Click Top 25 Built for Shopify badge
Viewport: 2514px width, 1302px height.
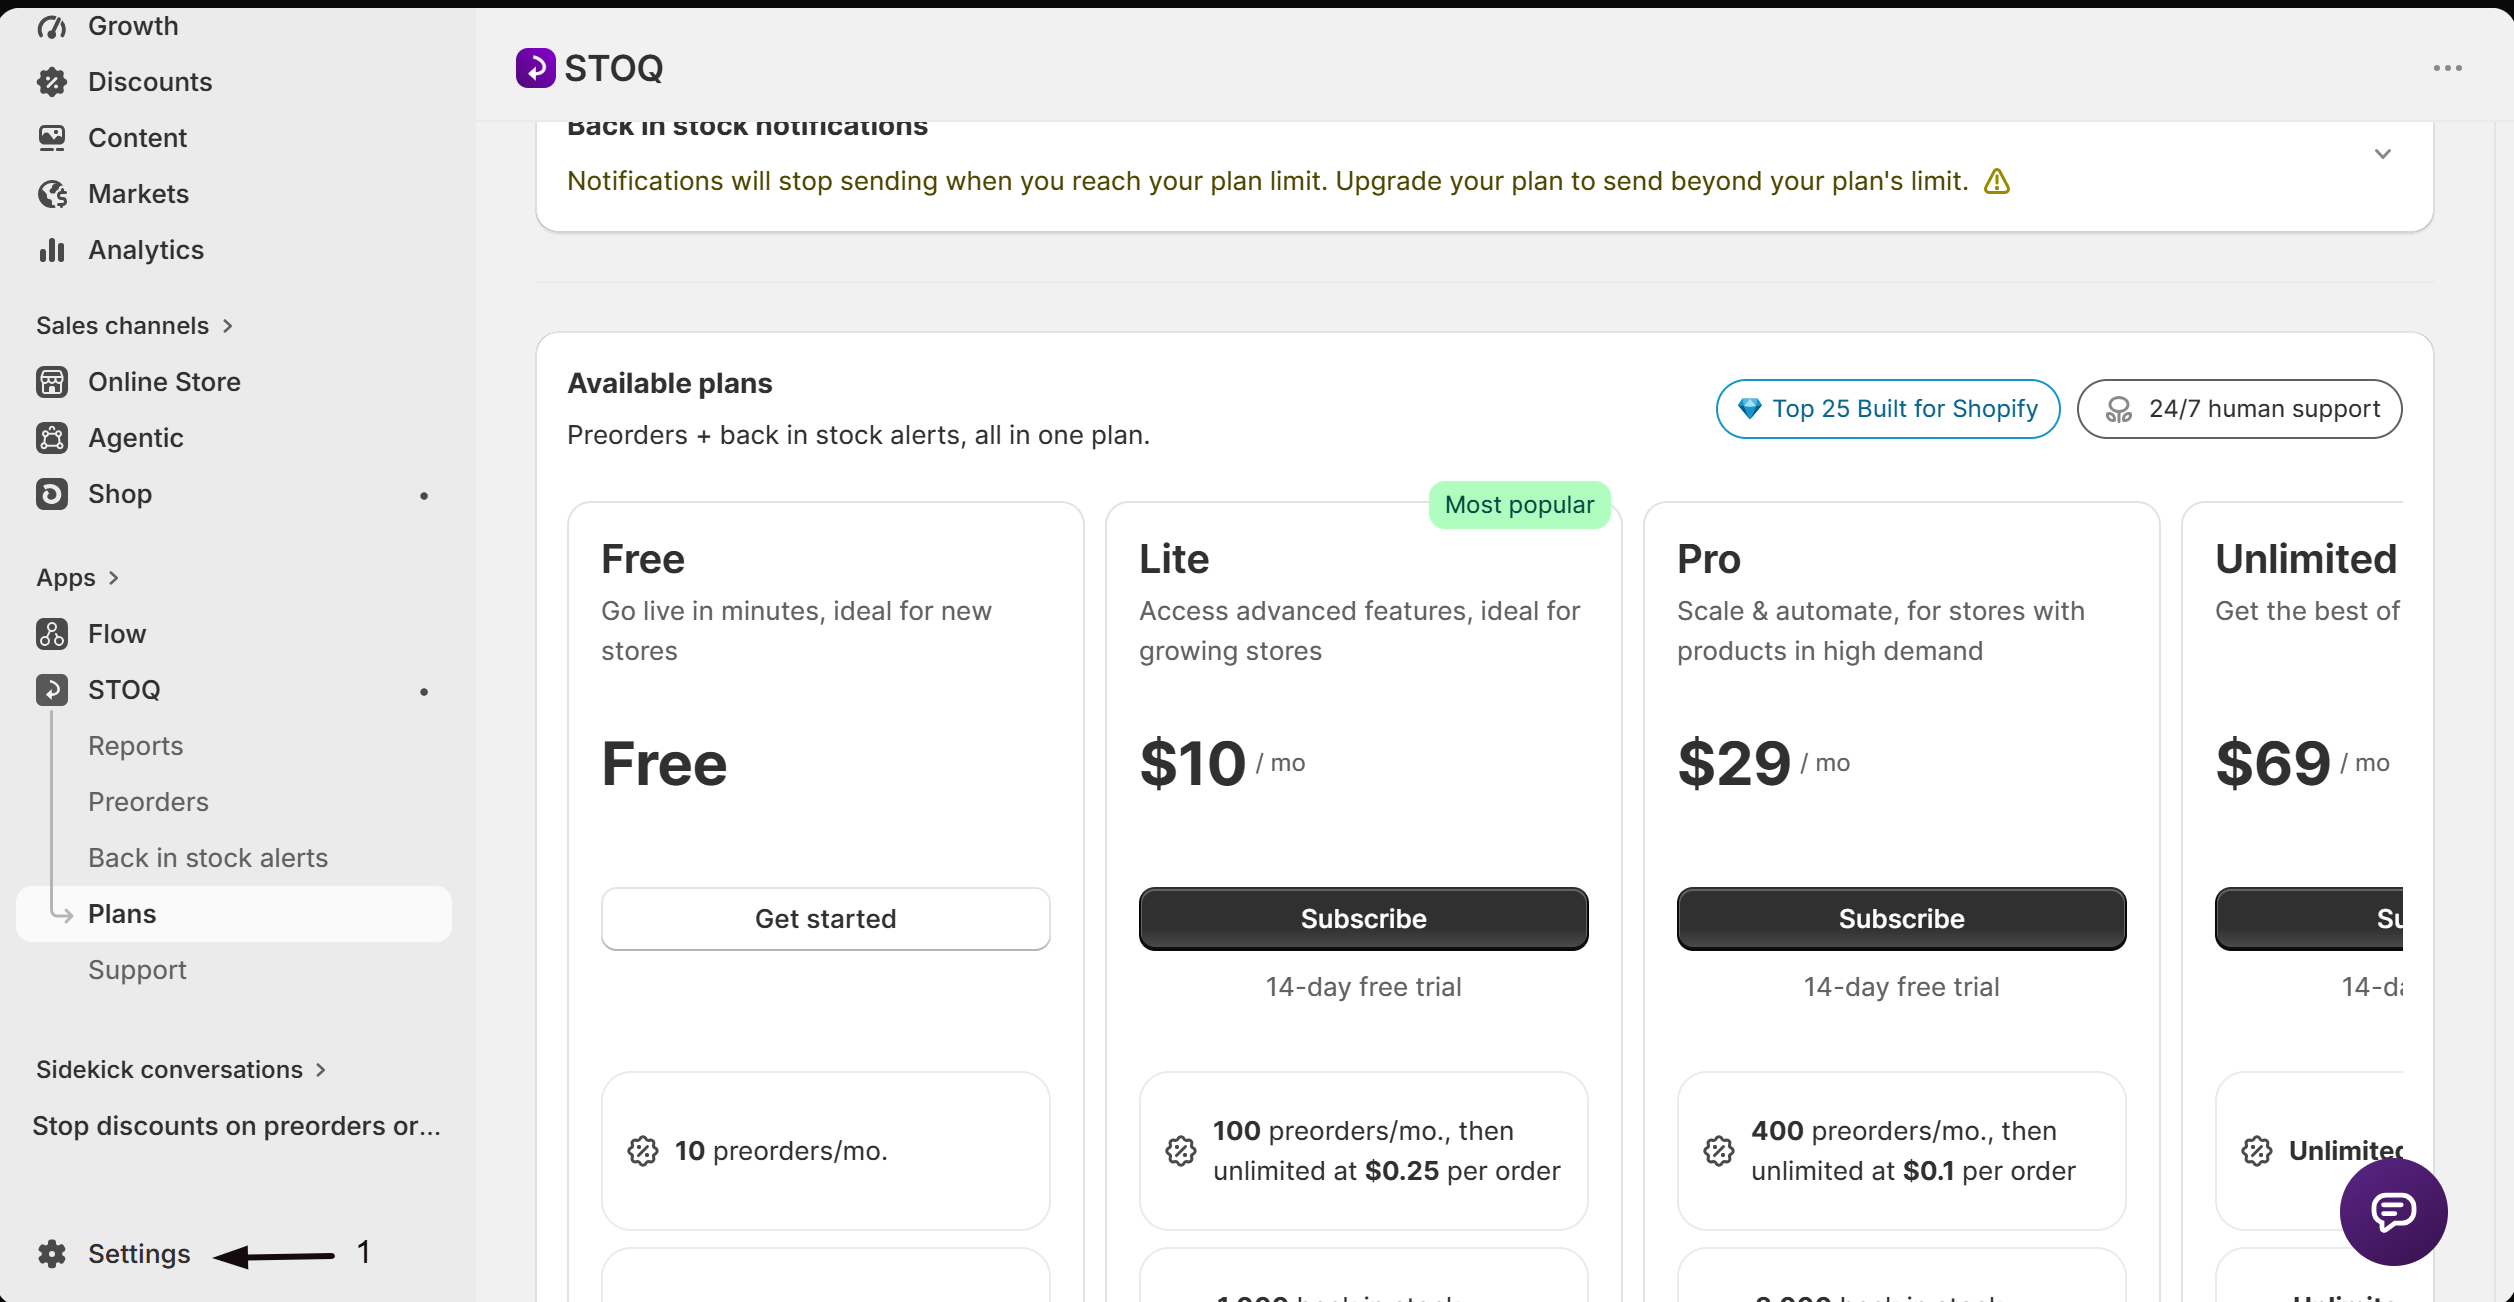click(x=1888, y=409)
